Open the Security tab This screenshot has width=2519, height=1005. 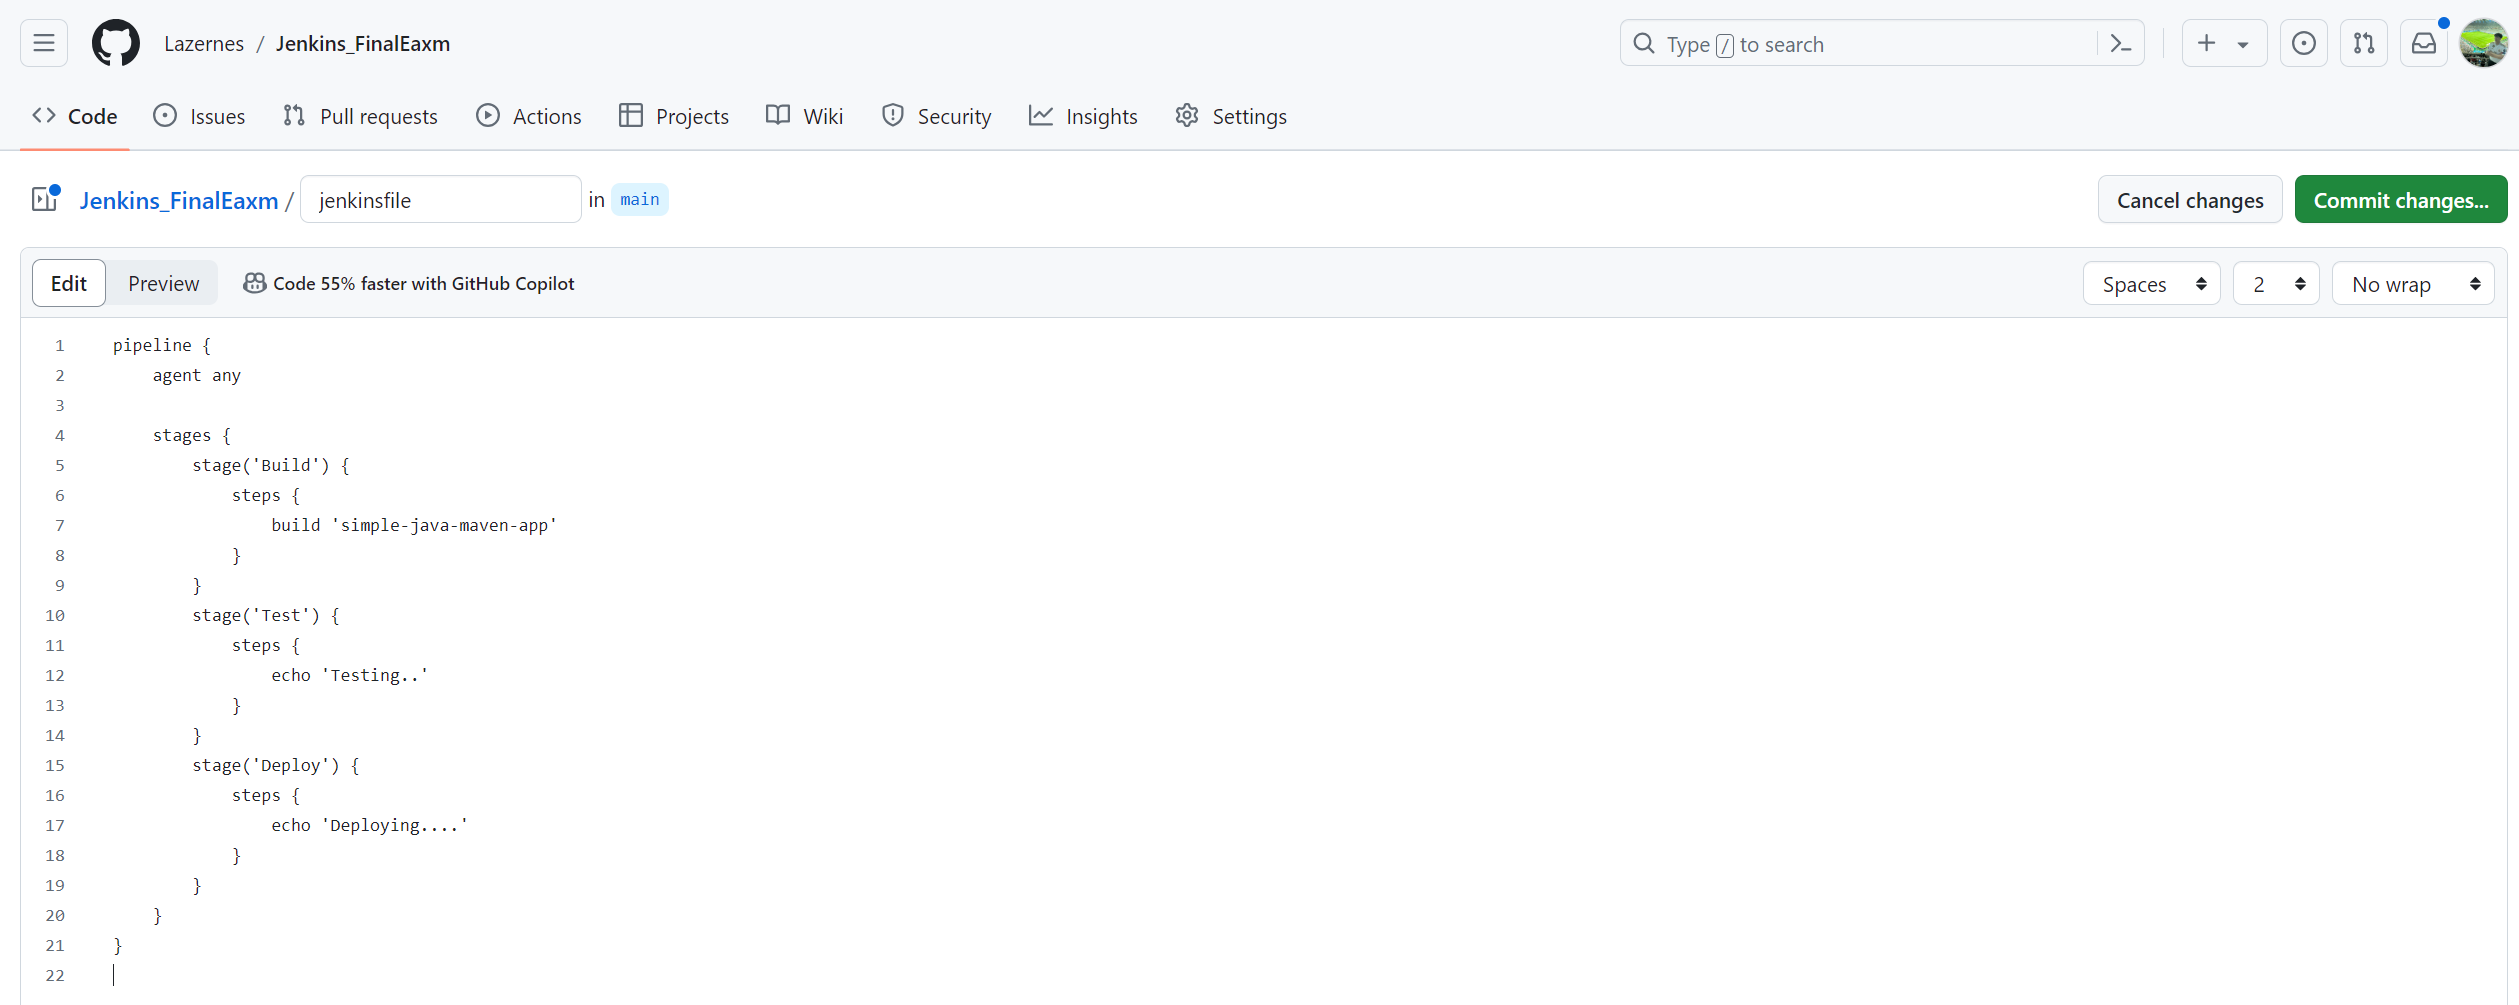[x=937, y=116]
